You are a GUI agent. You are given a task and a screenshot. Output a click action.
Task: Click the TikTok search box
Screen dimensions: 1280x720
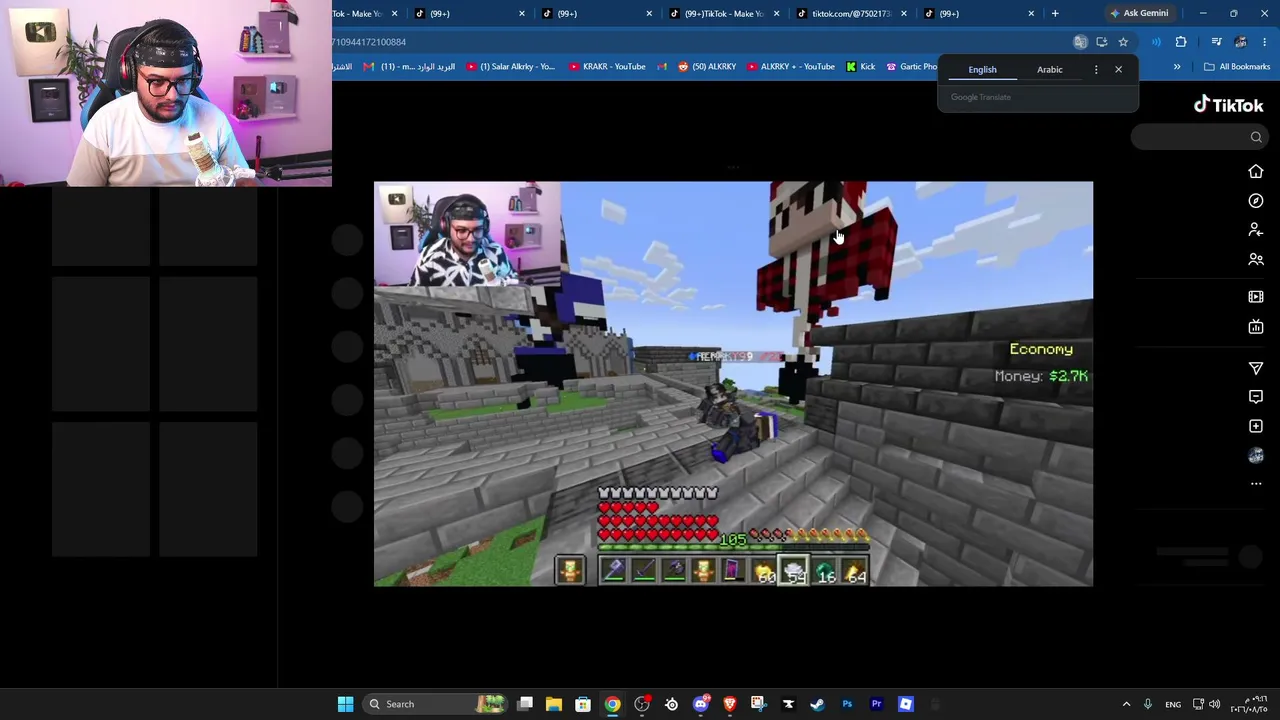click(1200, 137)
